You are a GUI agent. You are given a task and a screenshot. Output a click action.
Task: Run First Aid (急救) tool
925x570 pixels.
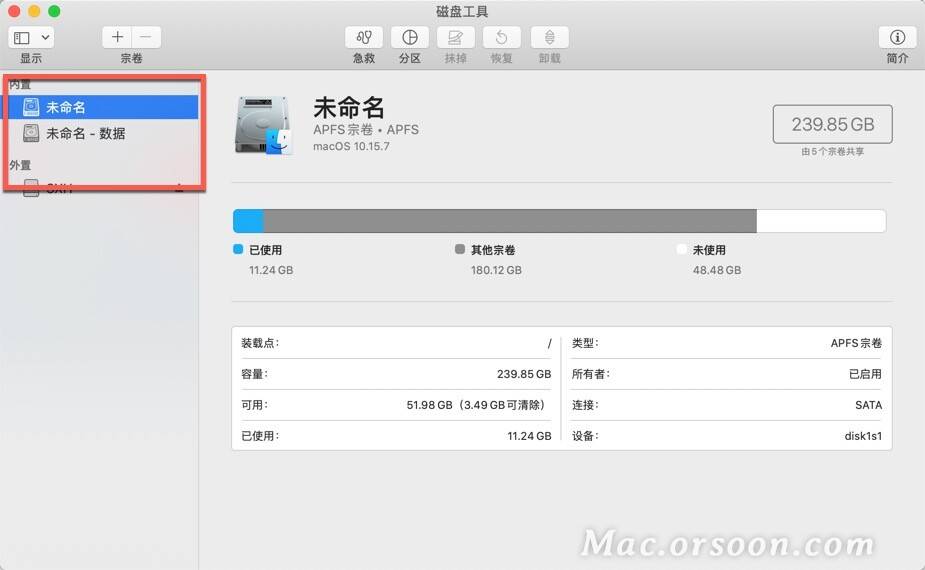point(364,37)
